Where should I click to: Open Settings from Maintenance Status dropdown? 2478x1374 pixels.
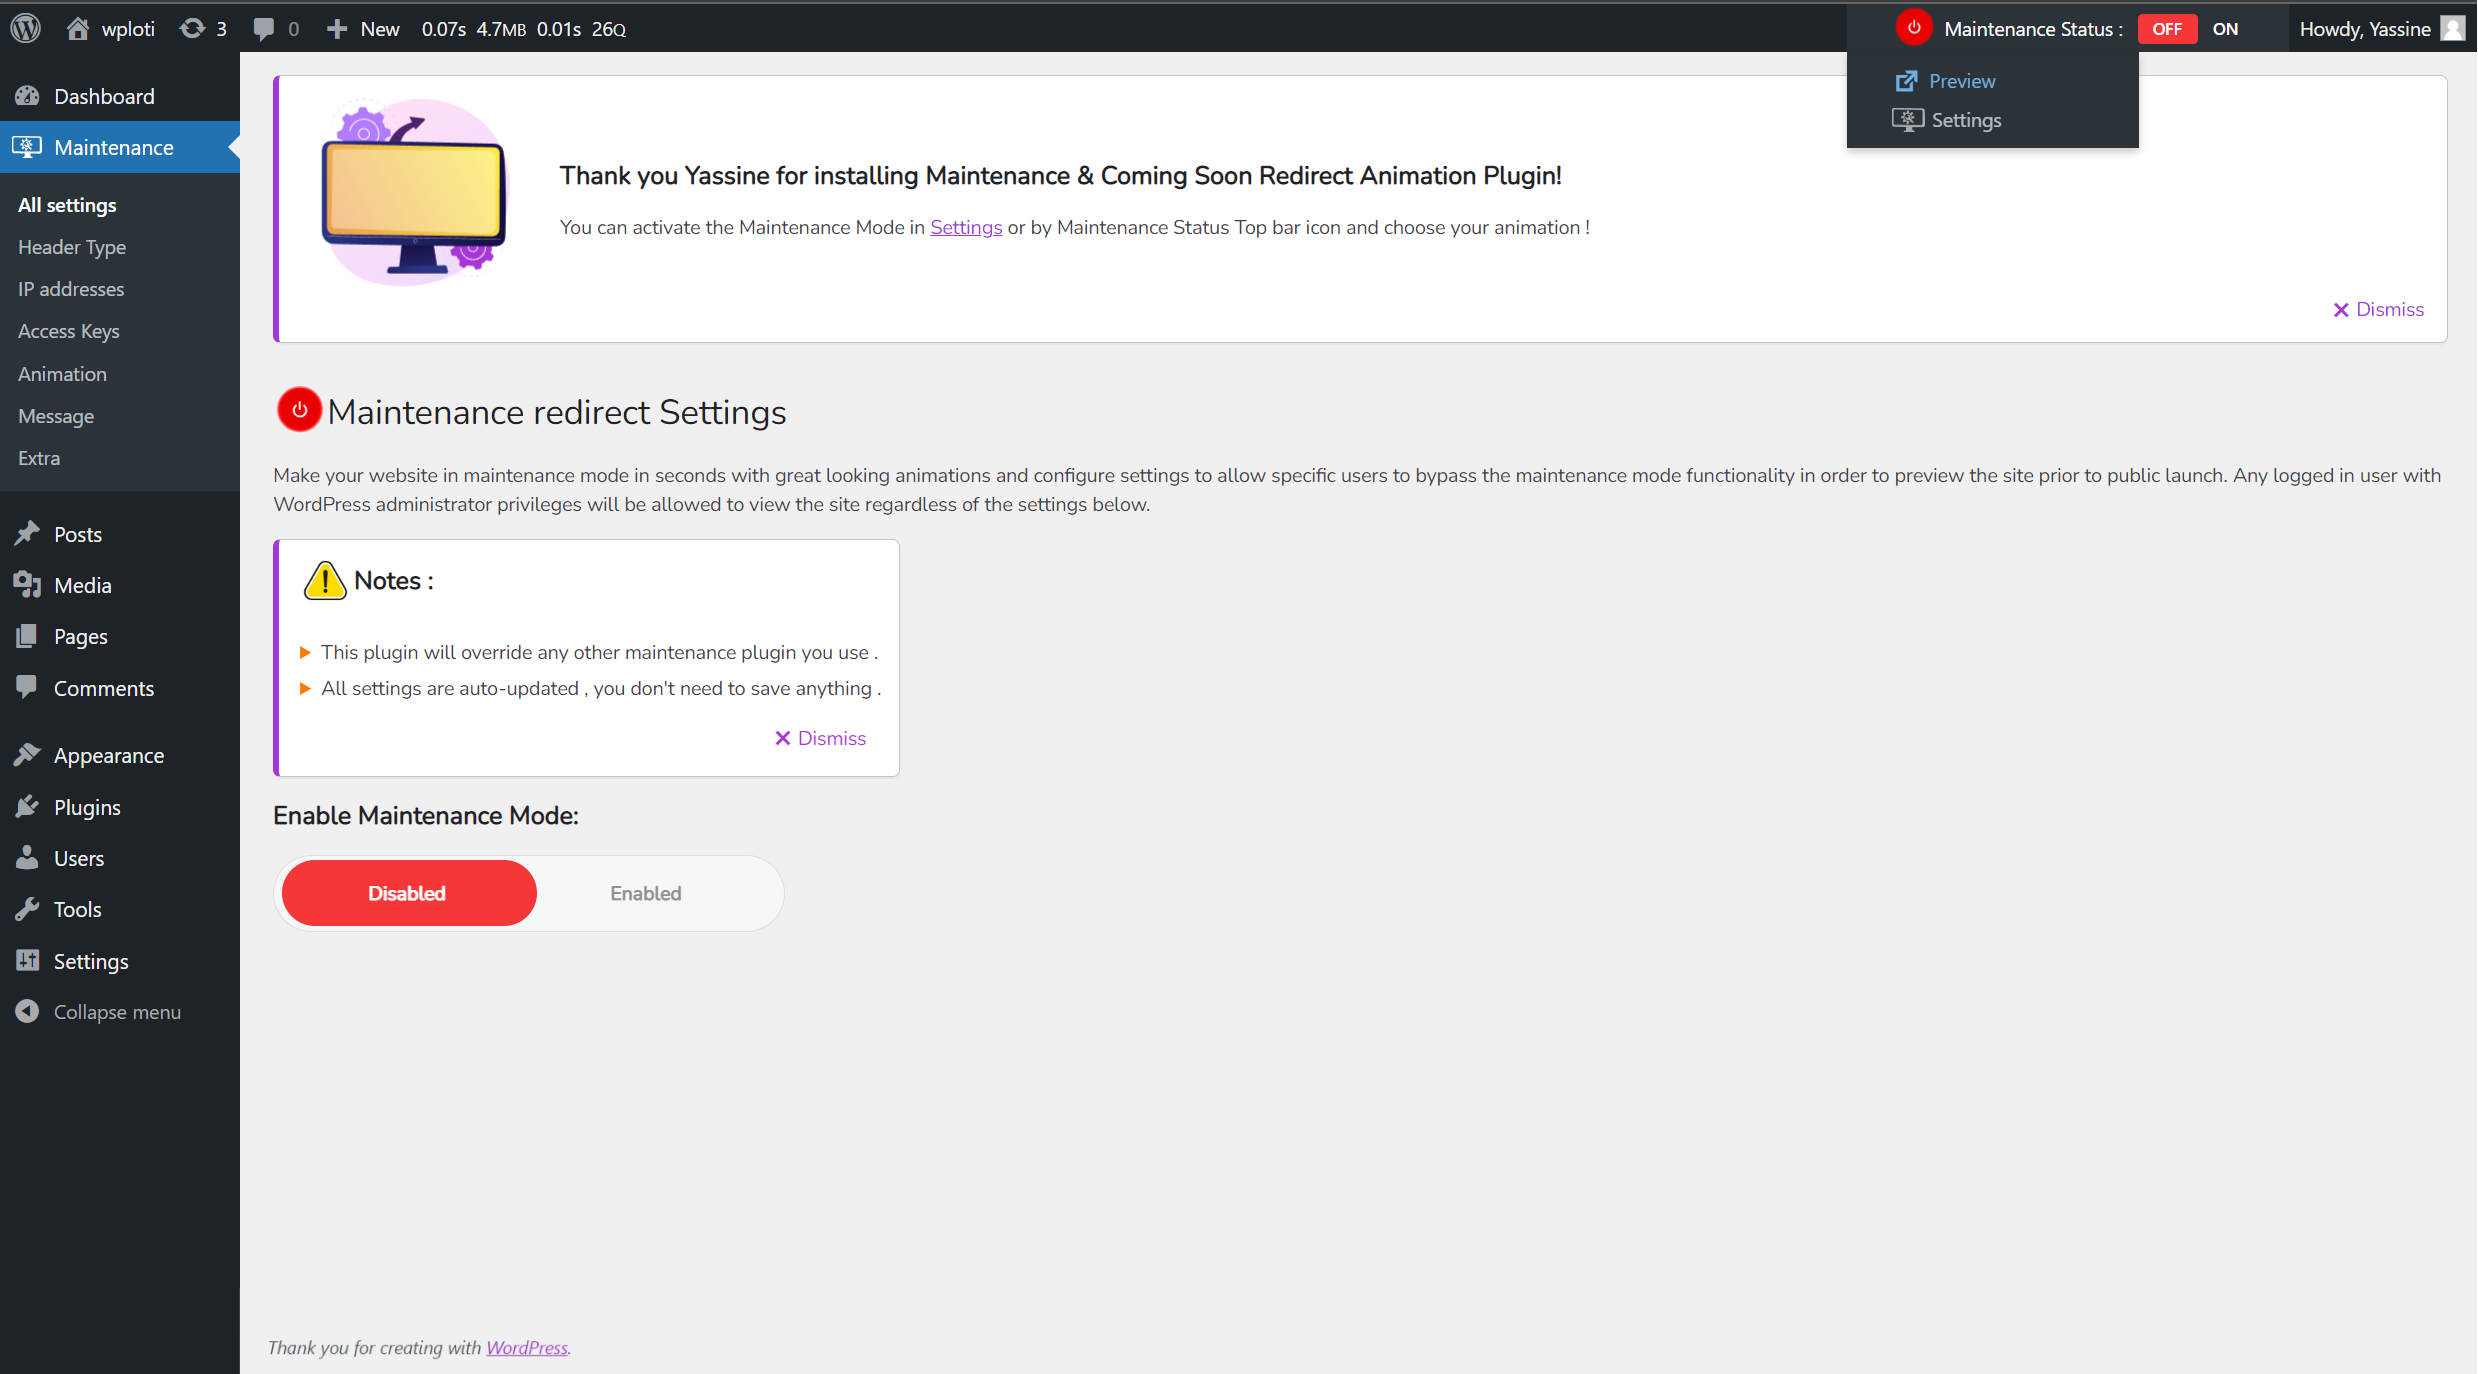1966,120
